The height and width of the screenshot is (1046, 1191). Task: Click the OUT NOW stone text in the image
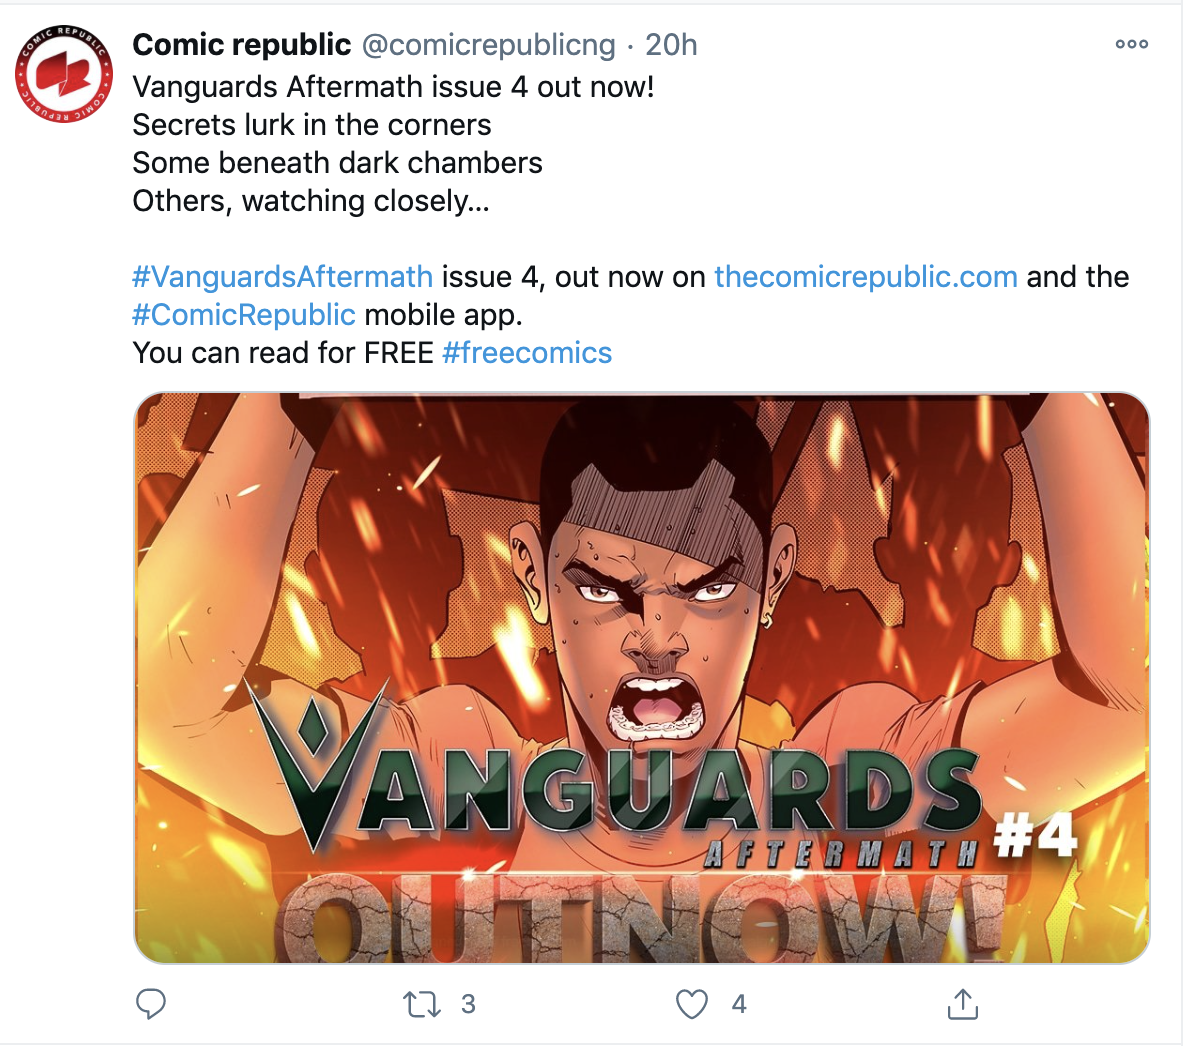644,919
